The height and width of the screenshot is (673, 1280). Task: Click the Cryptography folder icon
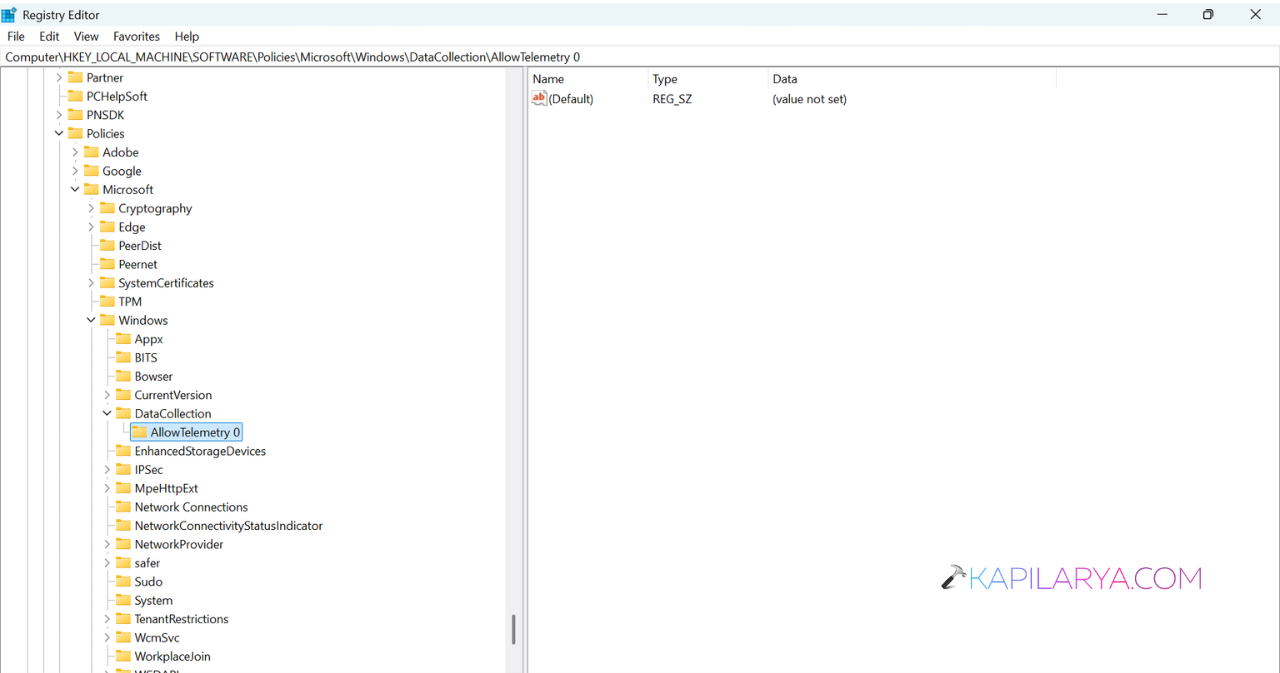pyautogui.click(x=107, y=208)
